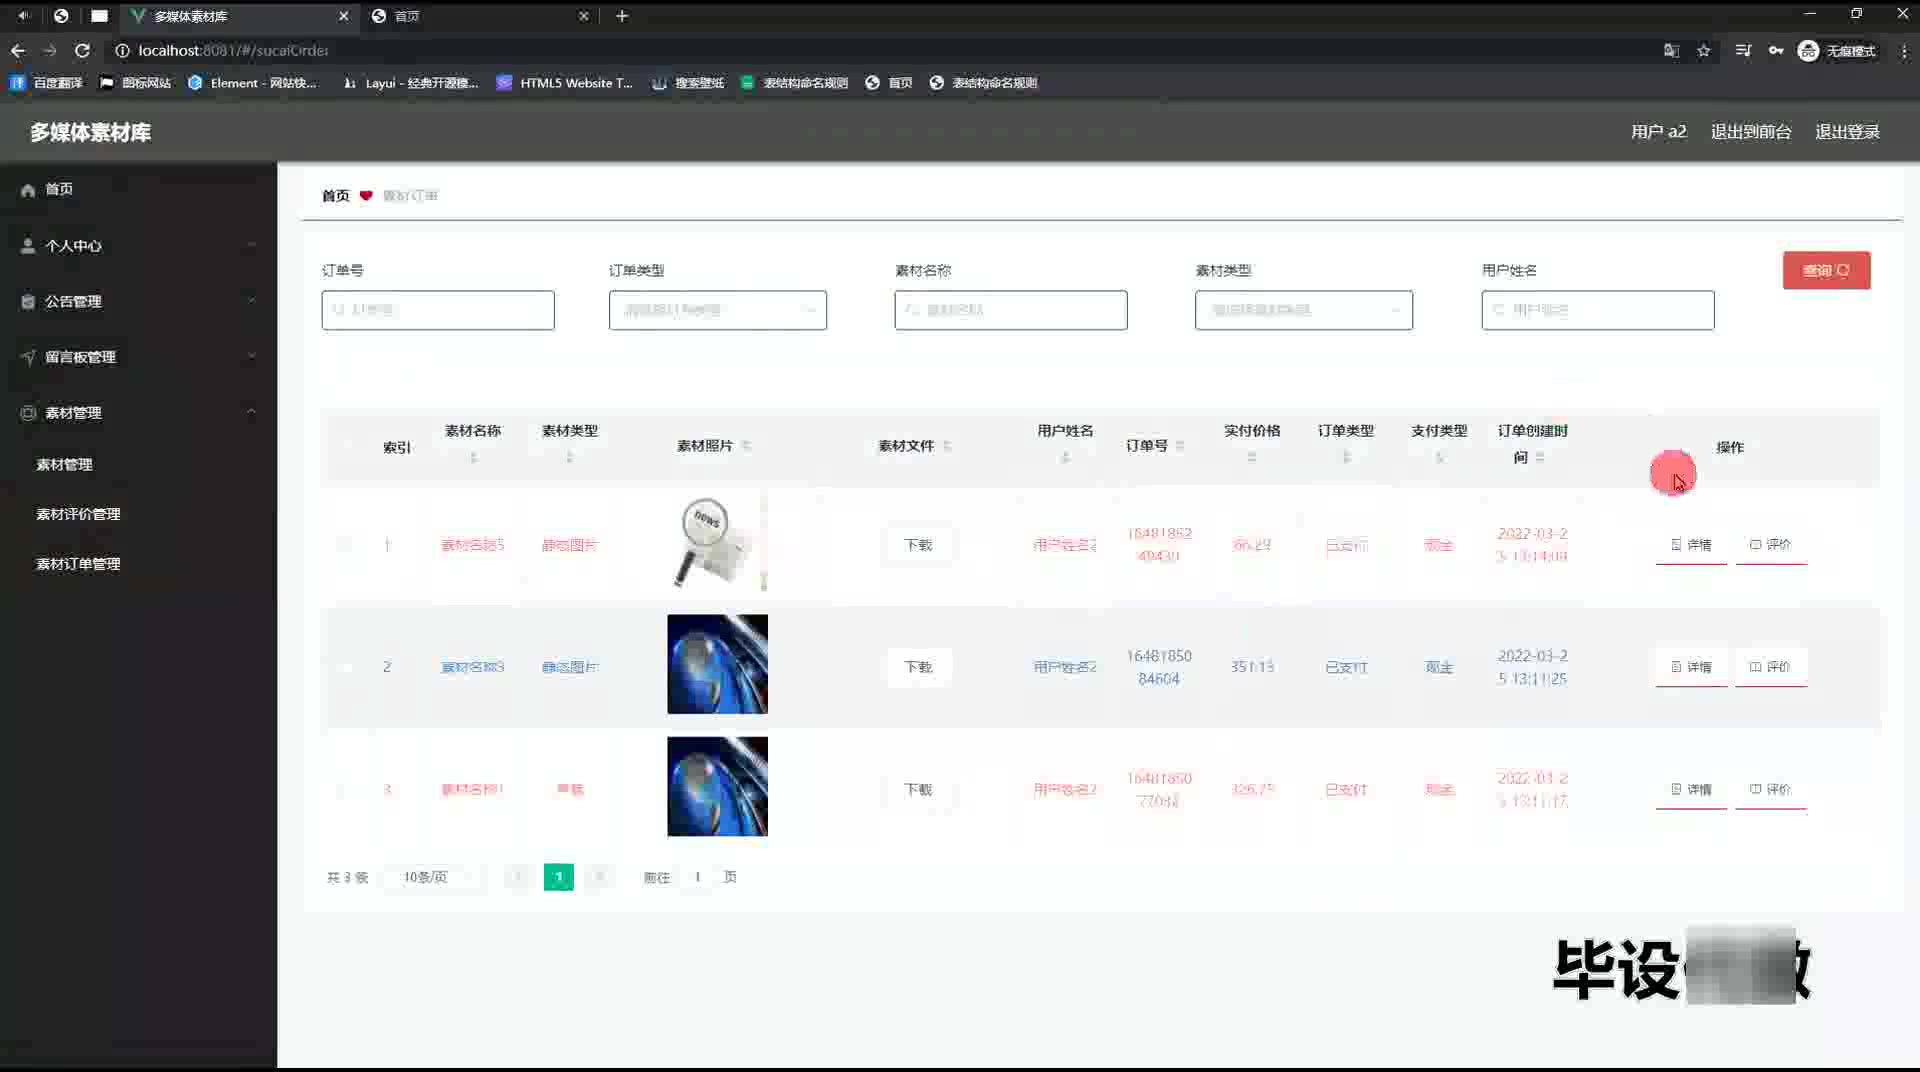
Task: Open the 10条/页 page size selector
Action: (436, 877)
